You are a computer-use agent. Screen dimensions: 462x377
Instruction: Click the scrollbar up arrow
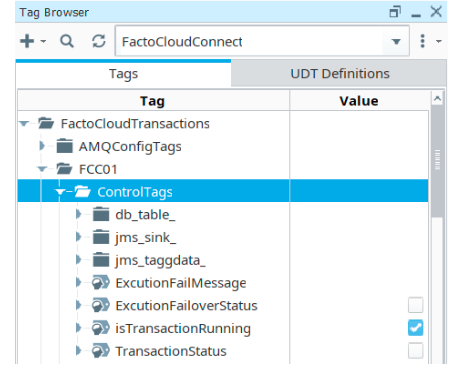[437, 99]
